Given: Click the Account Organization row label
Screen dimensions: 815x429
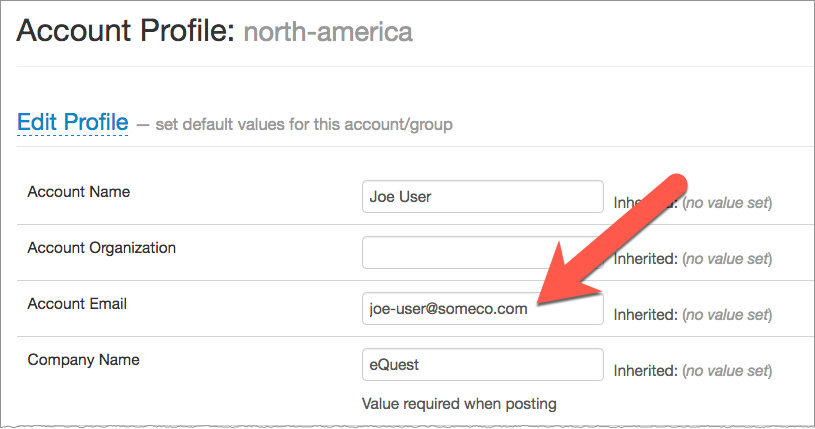Looking at the screenshot, I should coord(101,247).
